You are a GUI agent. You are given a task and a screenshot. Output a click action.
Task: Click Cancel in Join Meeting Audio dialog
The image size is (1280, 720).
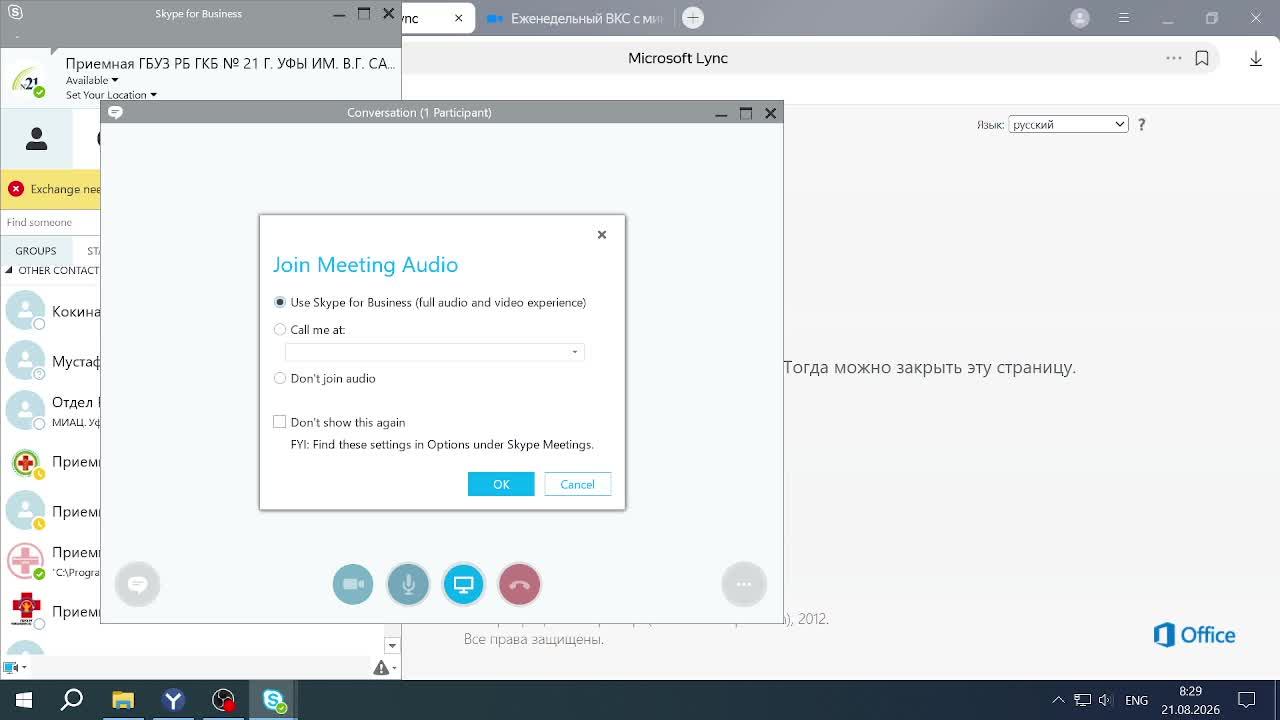click(x=577, y=484)
